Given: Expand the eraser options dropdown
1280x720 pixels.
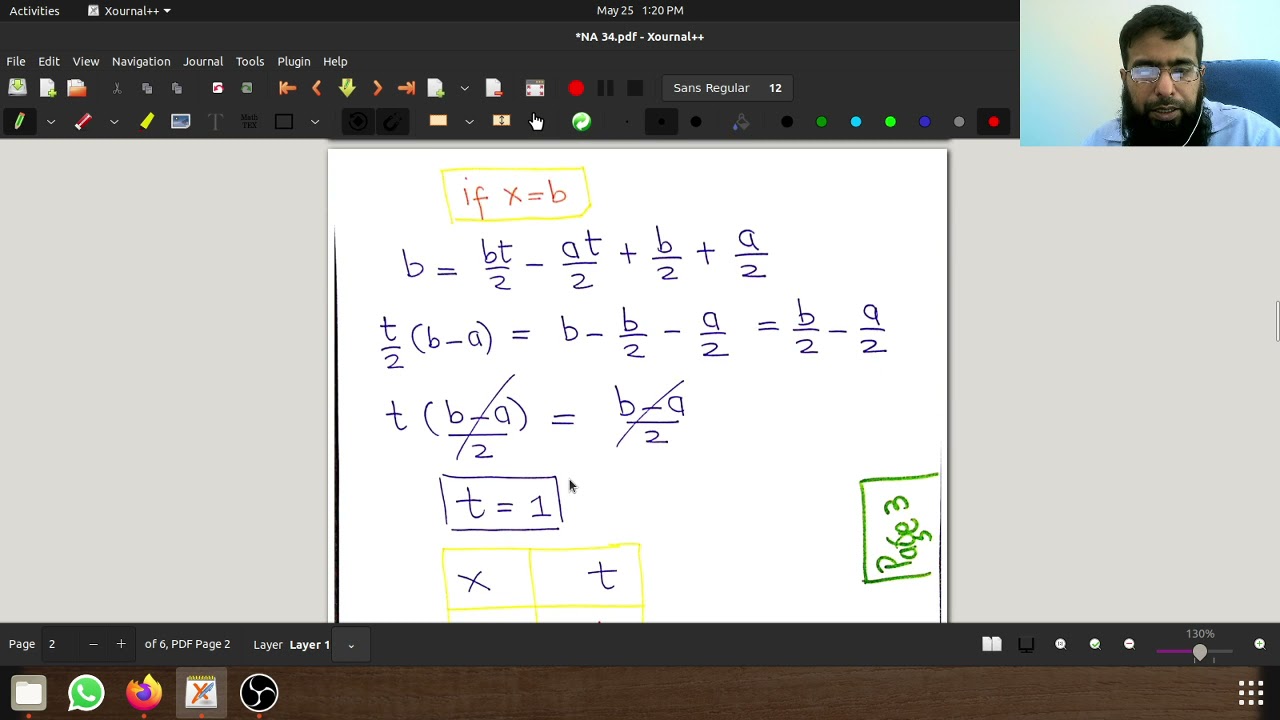Looking at the screenshot, I should (x=114, y=122).
